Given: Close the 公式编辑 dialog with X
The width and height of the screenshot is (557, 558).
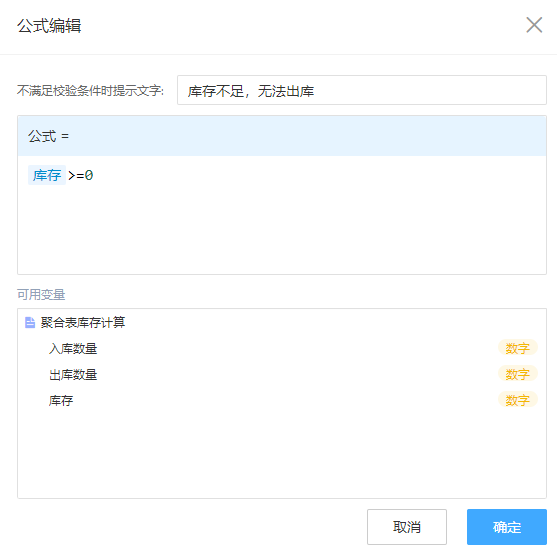Looking at the screenshot, I should click(x=534, y=25).
